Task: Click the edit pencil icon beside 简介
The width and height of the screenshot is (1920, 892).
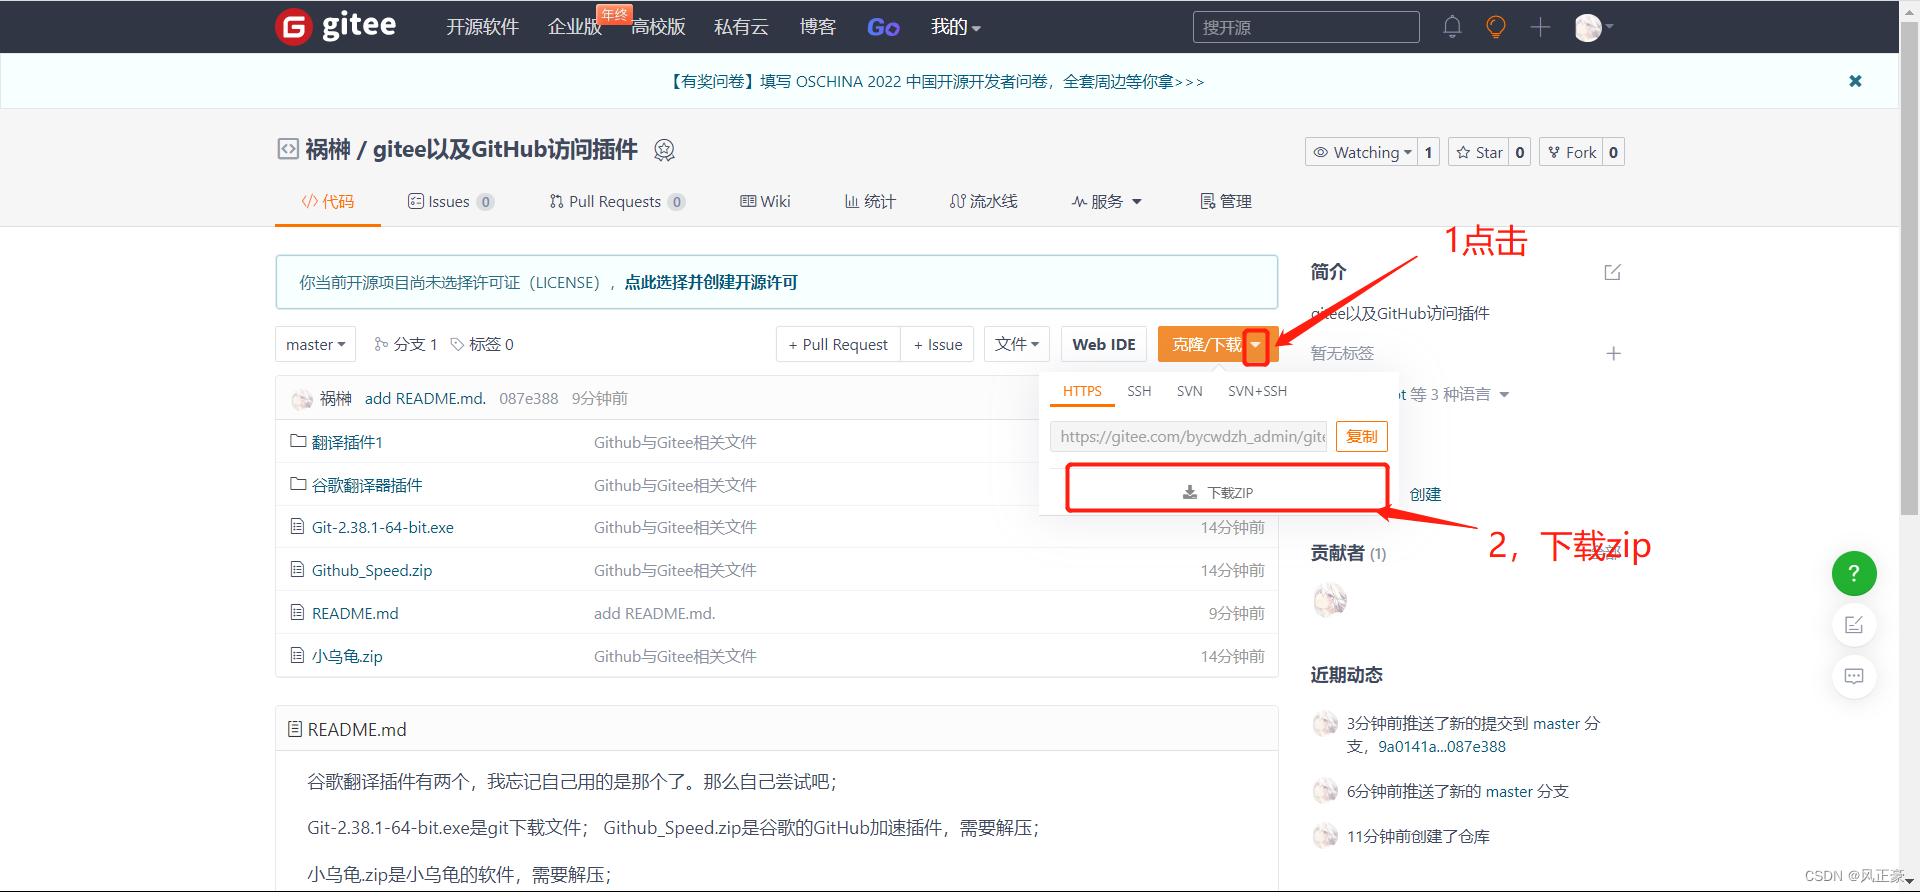Action: pos(1612,272)
